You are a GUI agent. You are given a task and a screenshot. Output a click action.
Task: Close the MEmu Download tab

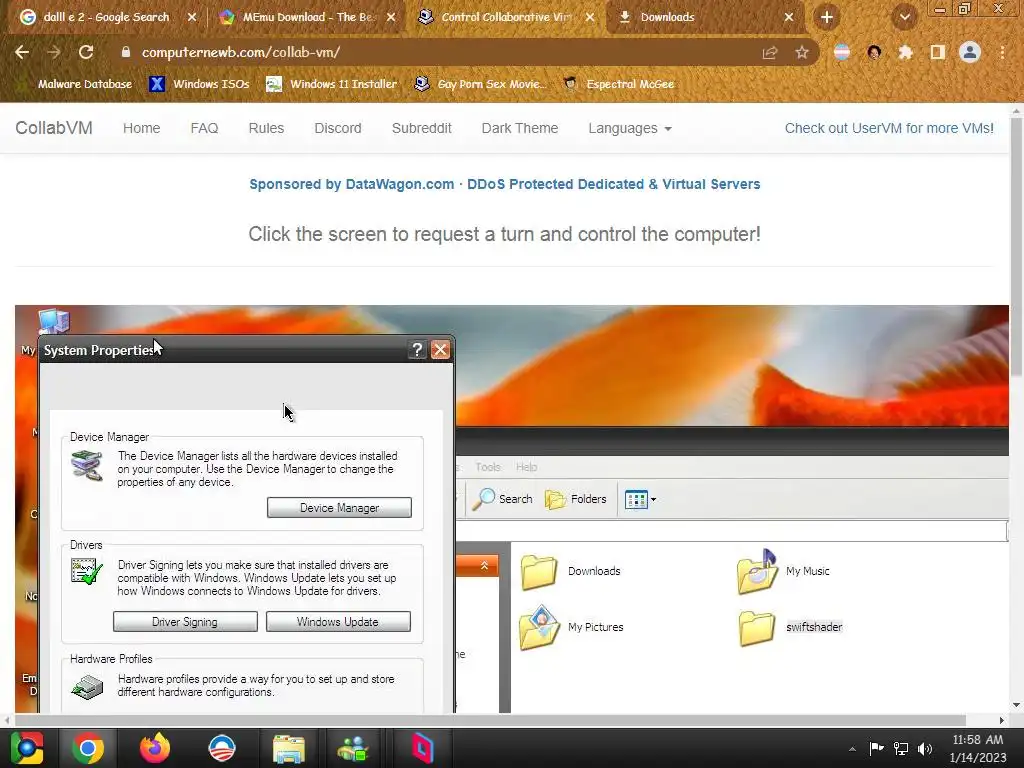pos(391,18)
